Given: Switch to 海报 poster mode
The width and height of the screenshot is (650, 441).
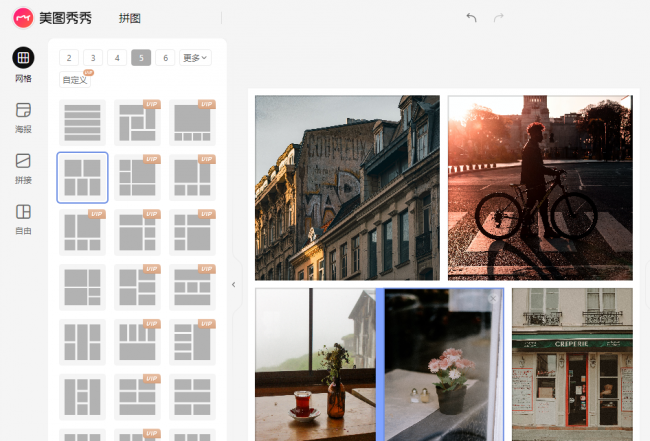Looking at the screenshot, I should [x=23, y=118].
